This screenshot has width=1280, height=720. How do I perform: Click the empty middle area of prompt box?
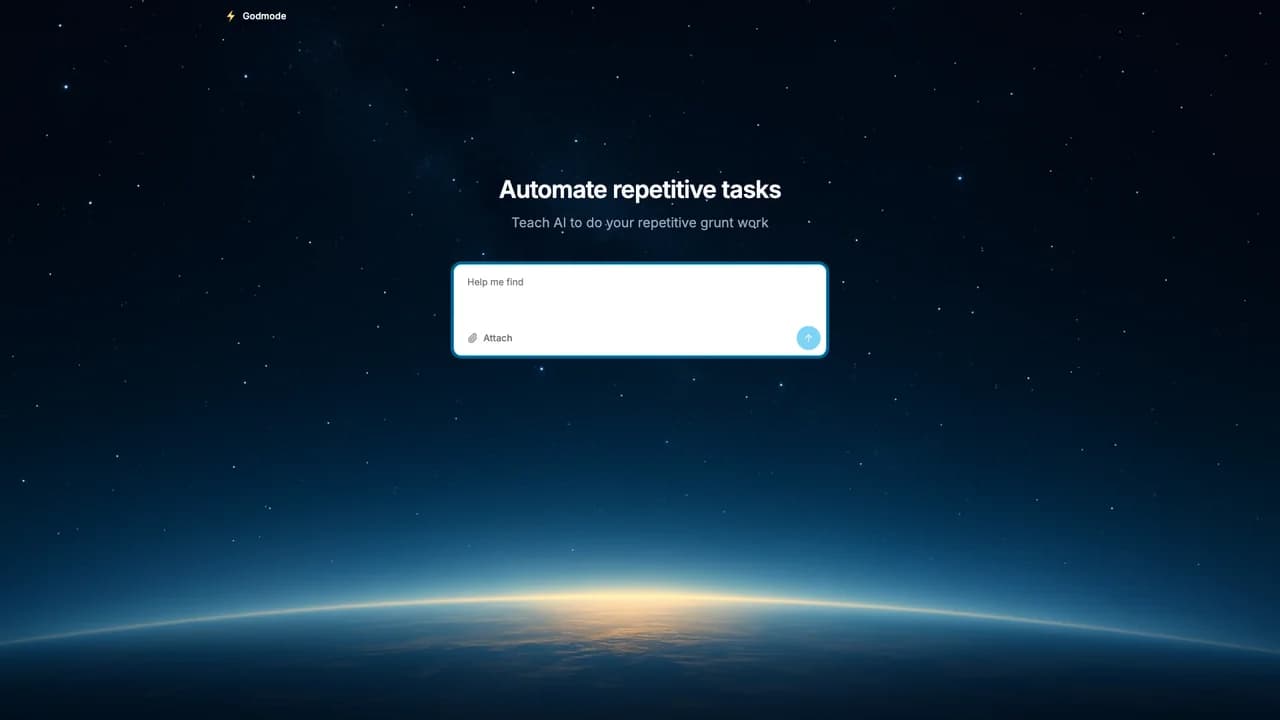(640, 309)
